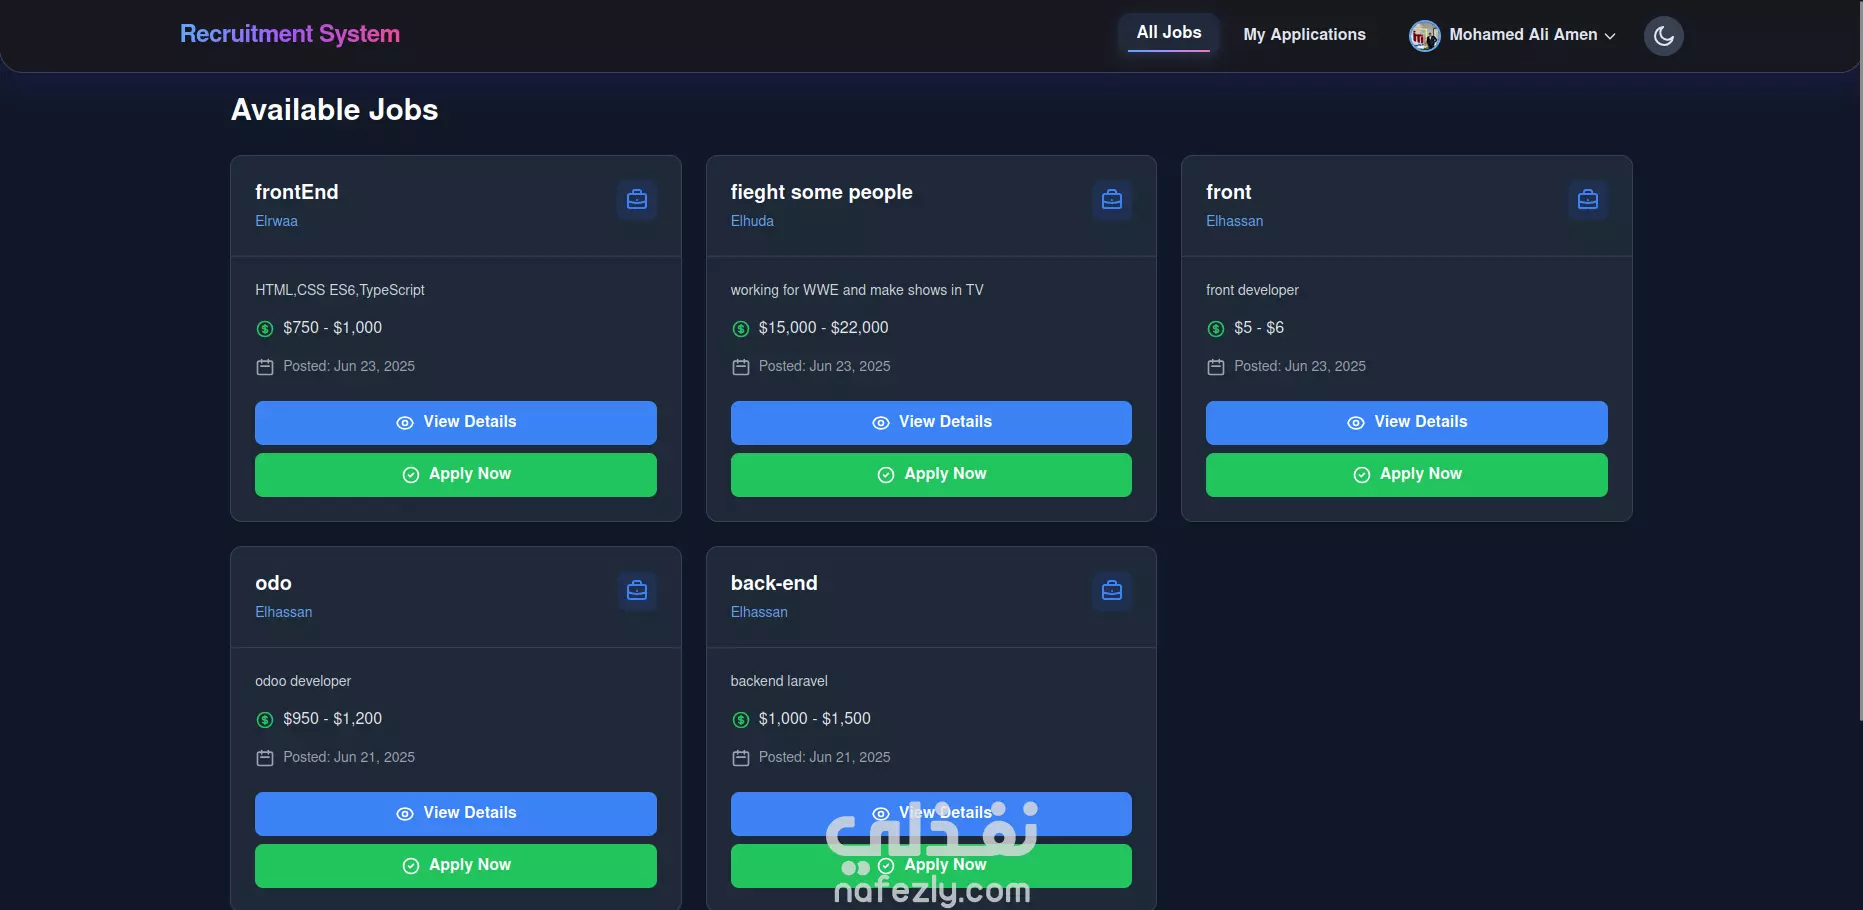Click the Recruitment System logo link
The width and height of the screenshot is (1863, 910).
290,34
